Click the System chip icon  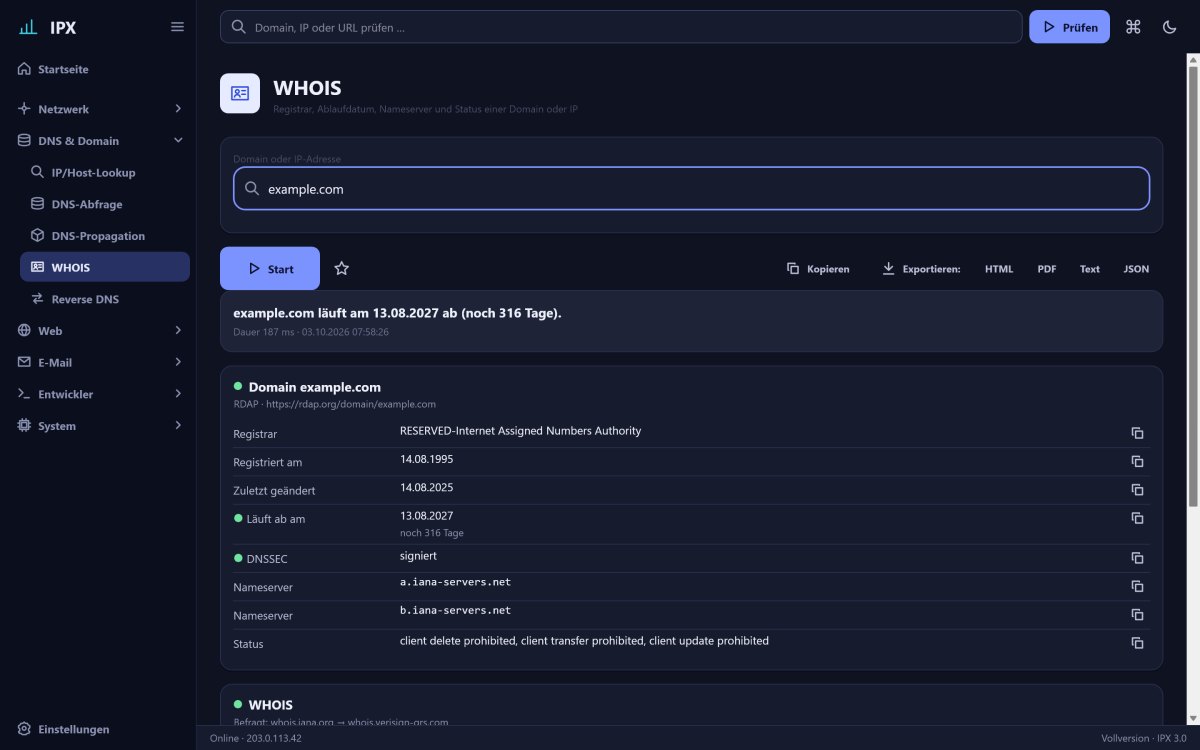click(24, 425)
